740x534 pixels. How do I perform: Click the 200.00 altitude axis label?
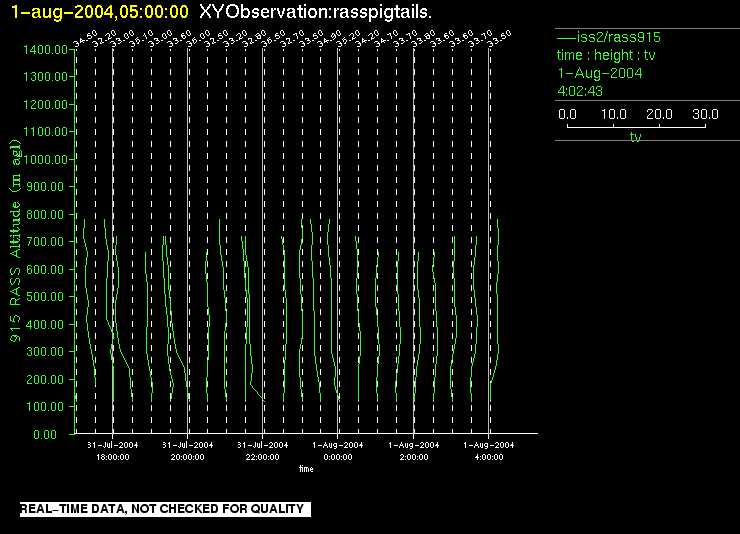click(45, 380)
